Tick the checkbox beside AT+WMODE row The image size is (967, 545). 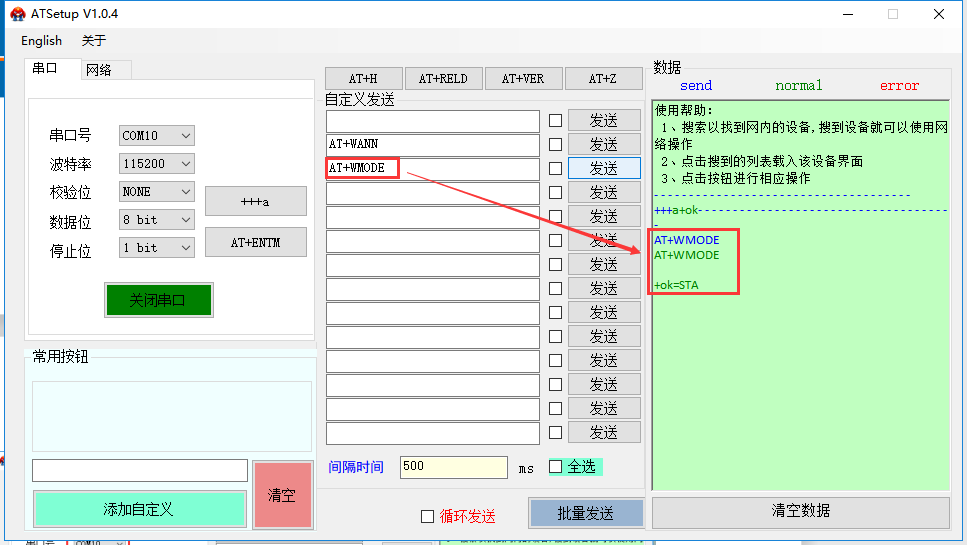[555, 168]
